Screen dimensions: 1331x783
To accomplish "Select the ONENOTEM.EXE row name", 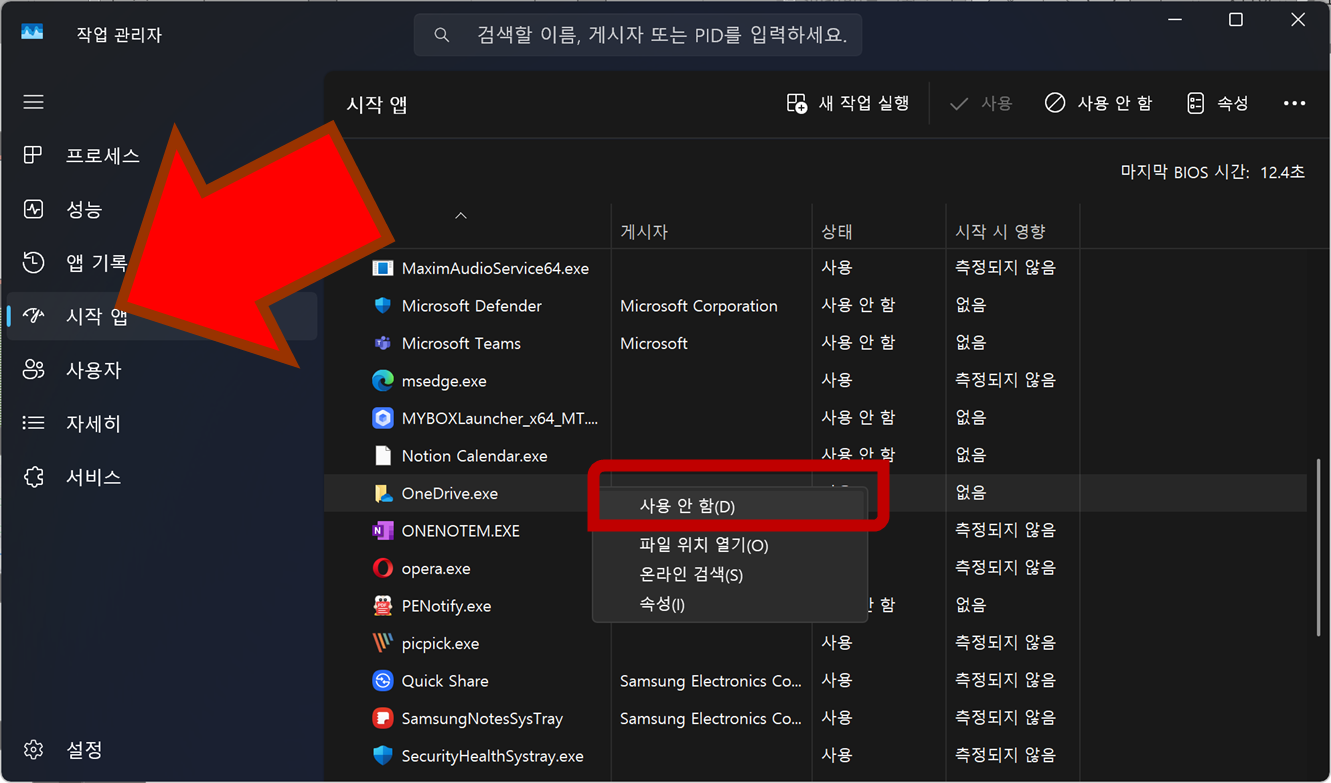I will (x=460, y=531).
